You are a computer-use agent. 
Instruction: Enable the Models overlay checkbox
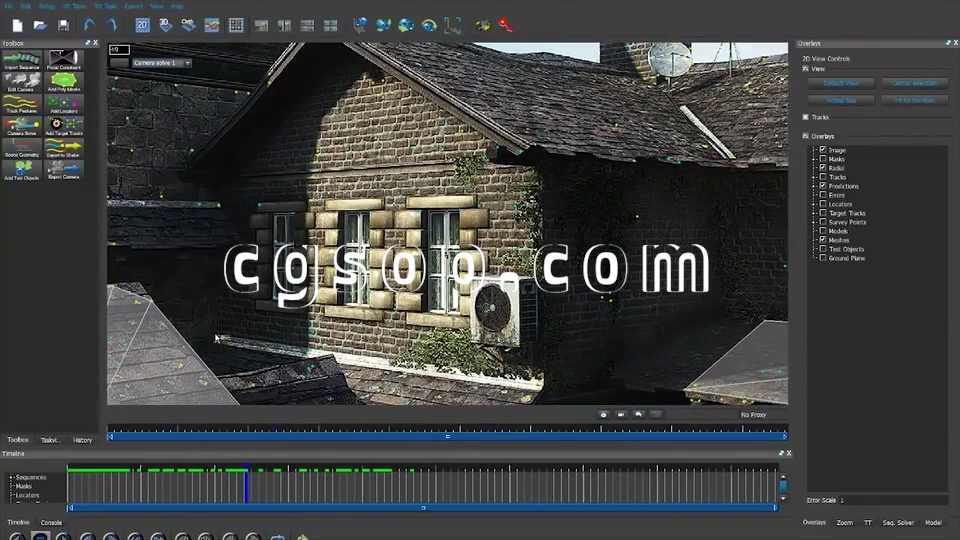823,231
